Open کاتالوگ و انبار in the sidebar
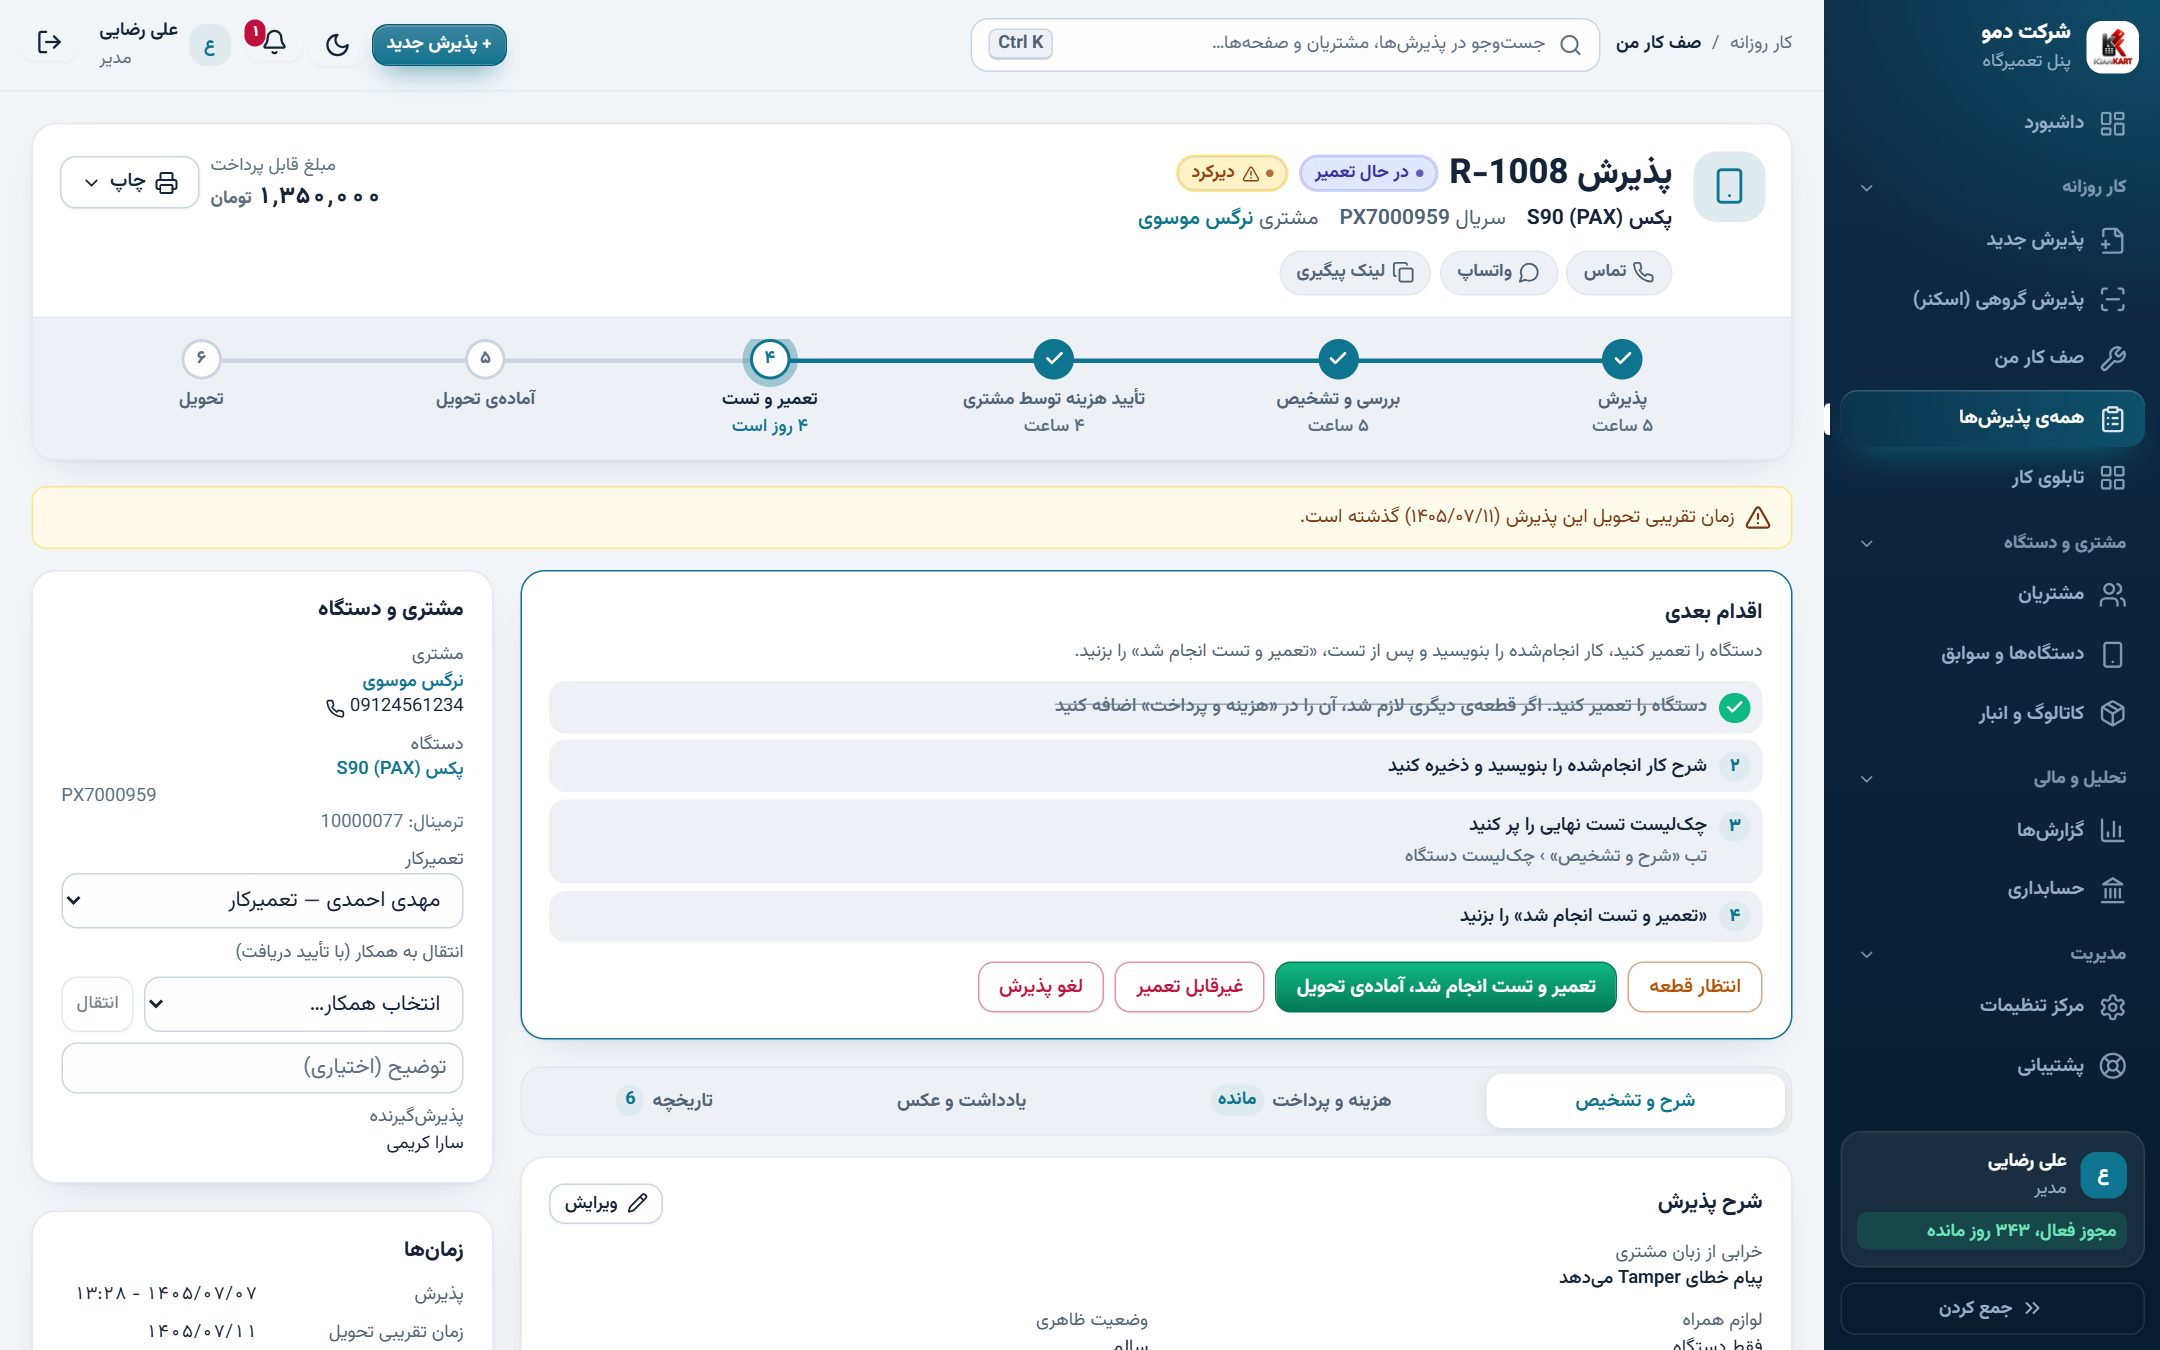 pos(1992,713)
